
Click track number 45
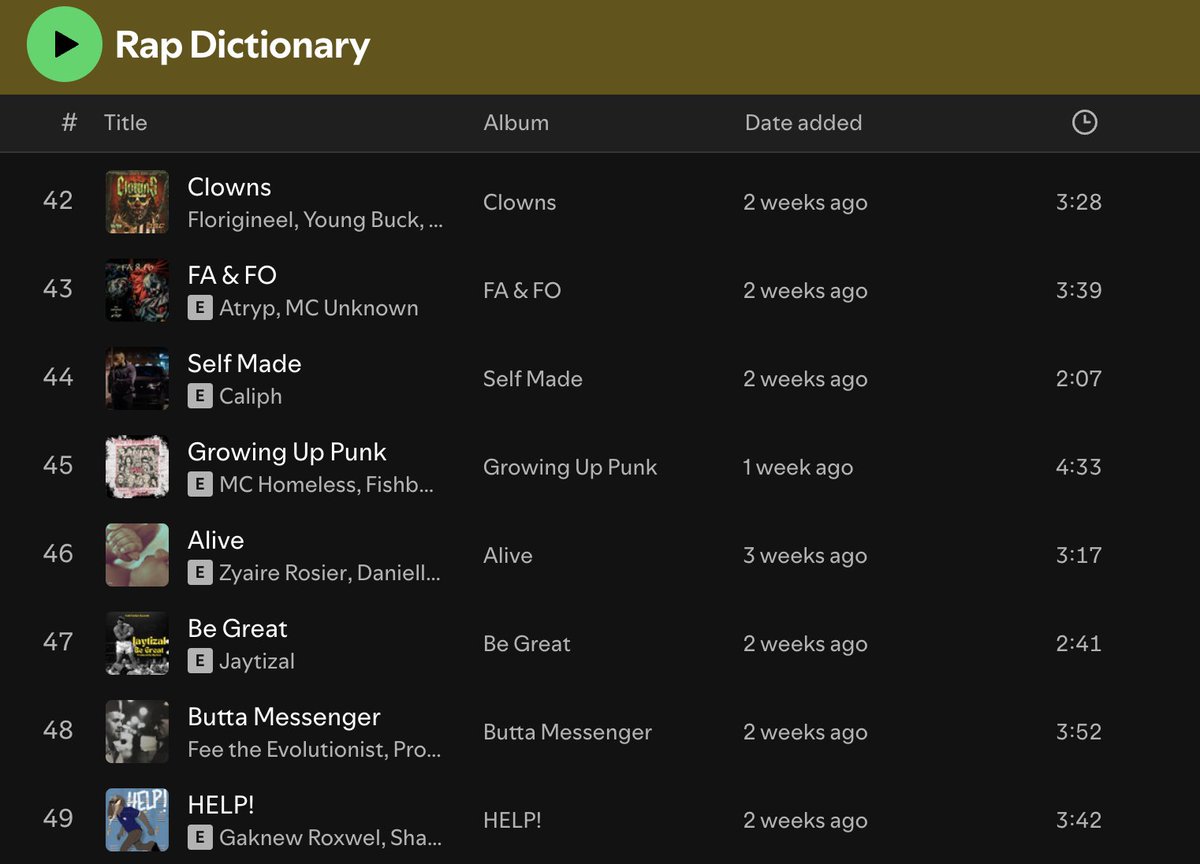(58, 466)
